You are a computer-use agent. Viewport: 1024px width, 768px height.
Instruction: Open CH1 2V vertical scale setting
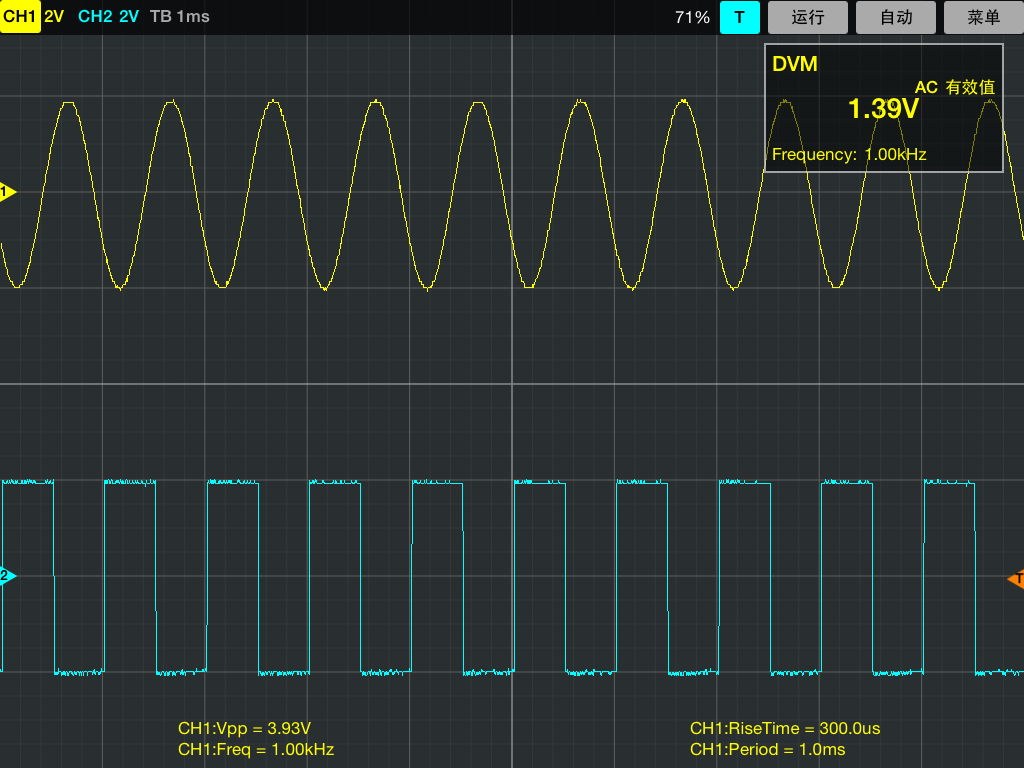click(x=54, y=17)
